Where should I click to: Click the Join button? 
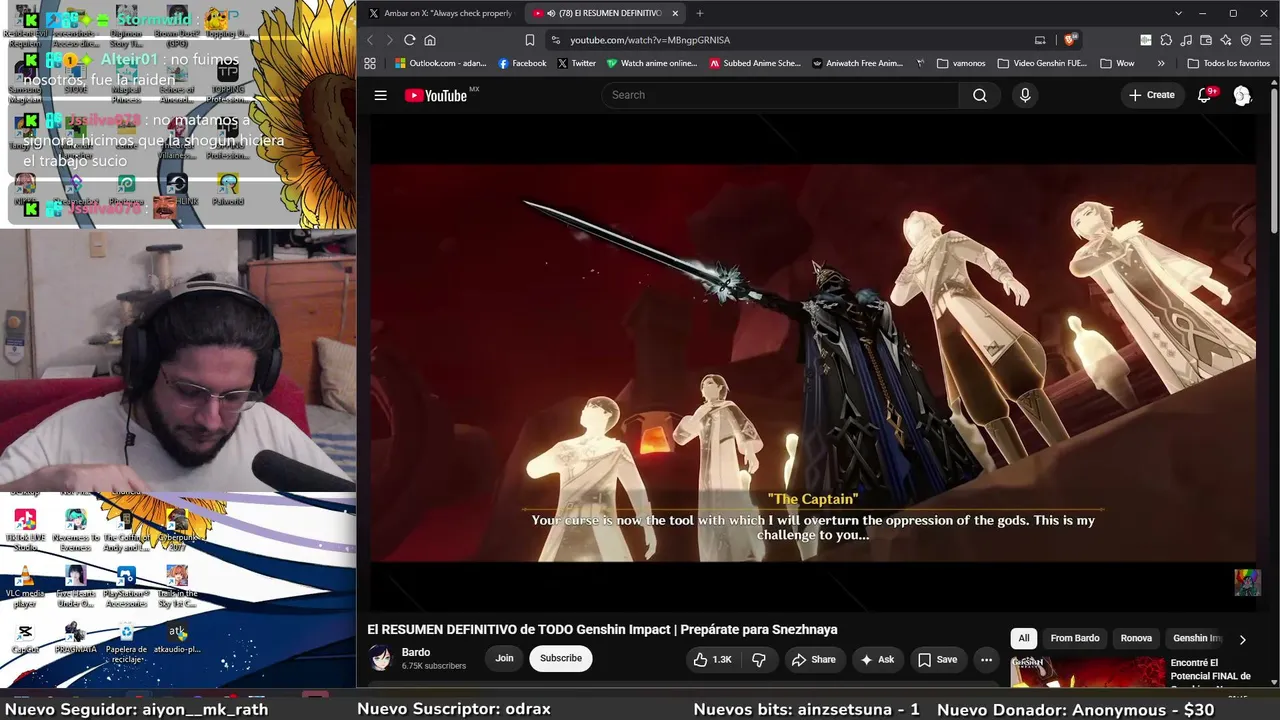click(504, 658)
